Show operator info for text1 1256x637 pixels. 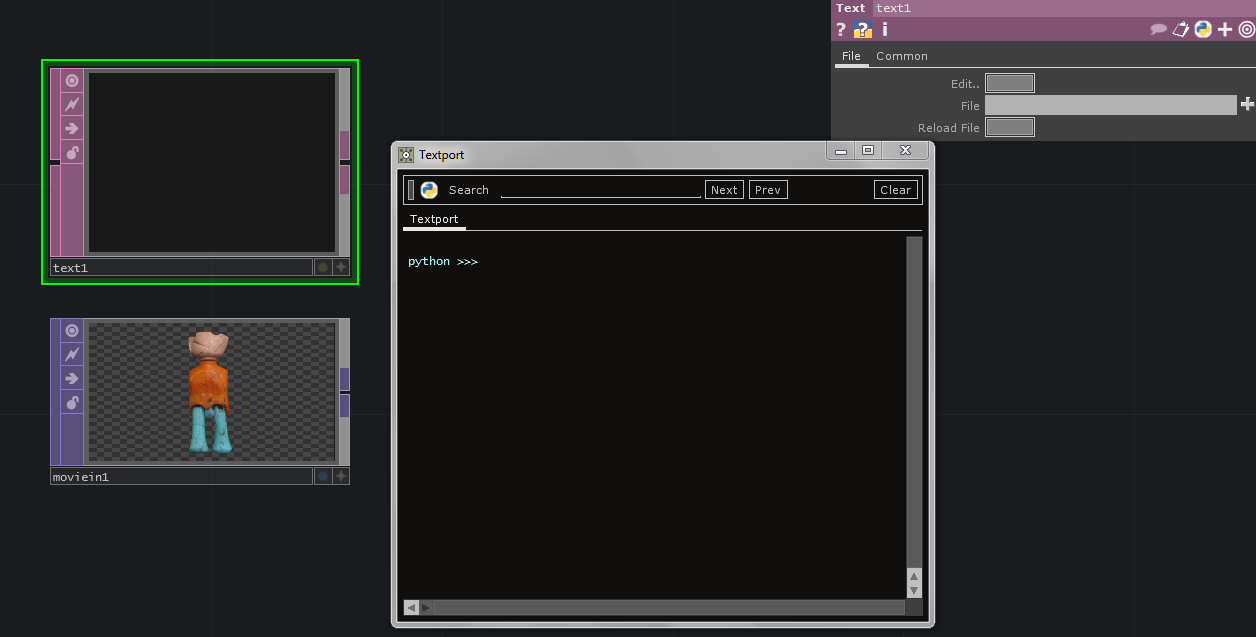pyautogui.click(x=884, y=30)
